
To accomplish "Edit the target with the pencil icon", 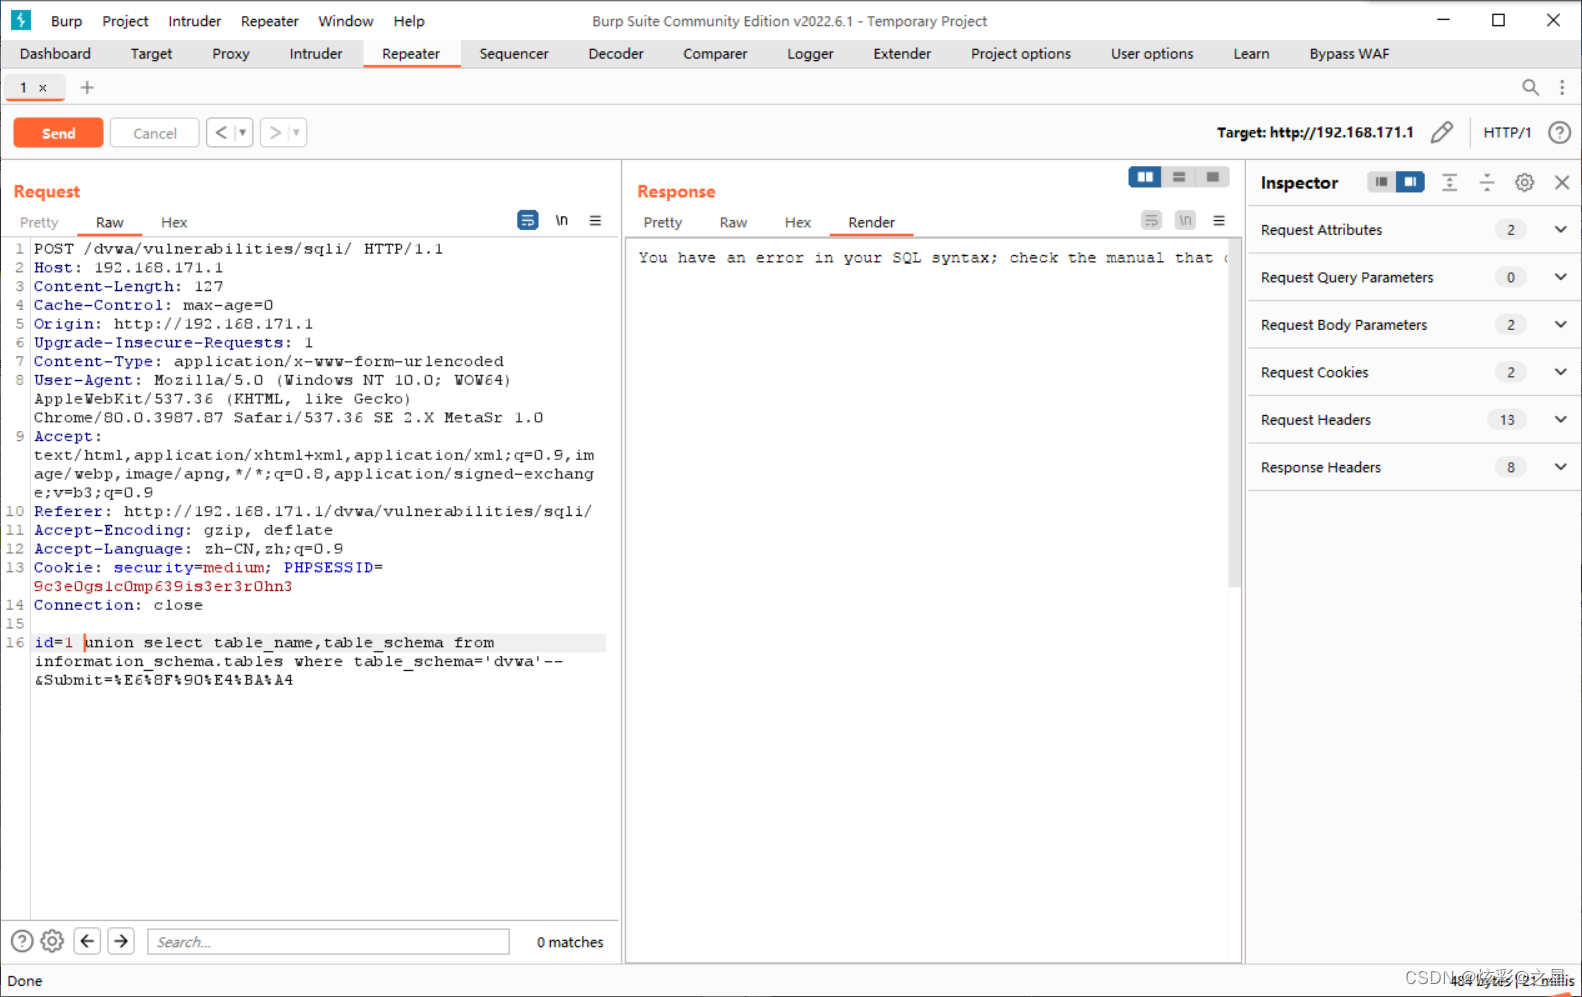I will (1442, 132).
